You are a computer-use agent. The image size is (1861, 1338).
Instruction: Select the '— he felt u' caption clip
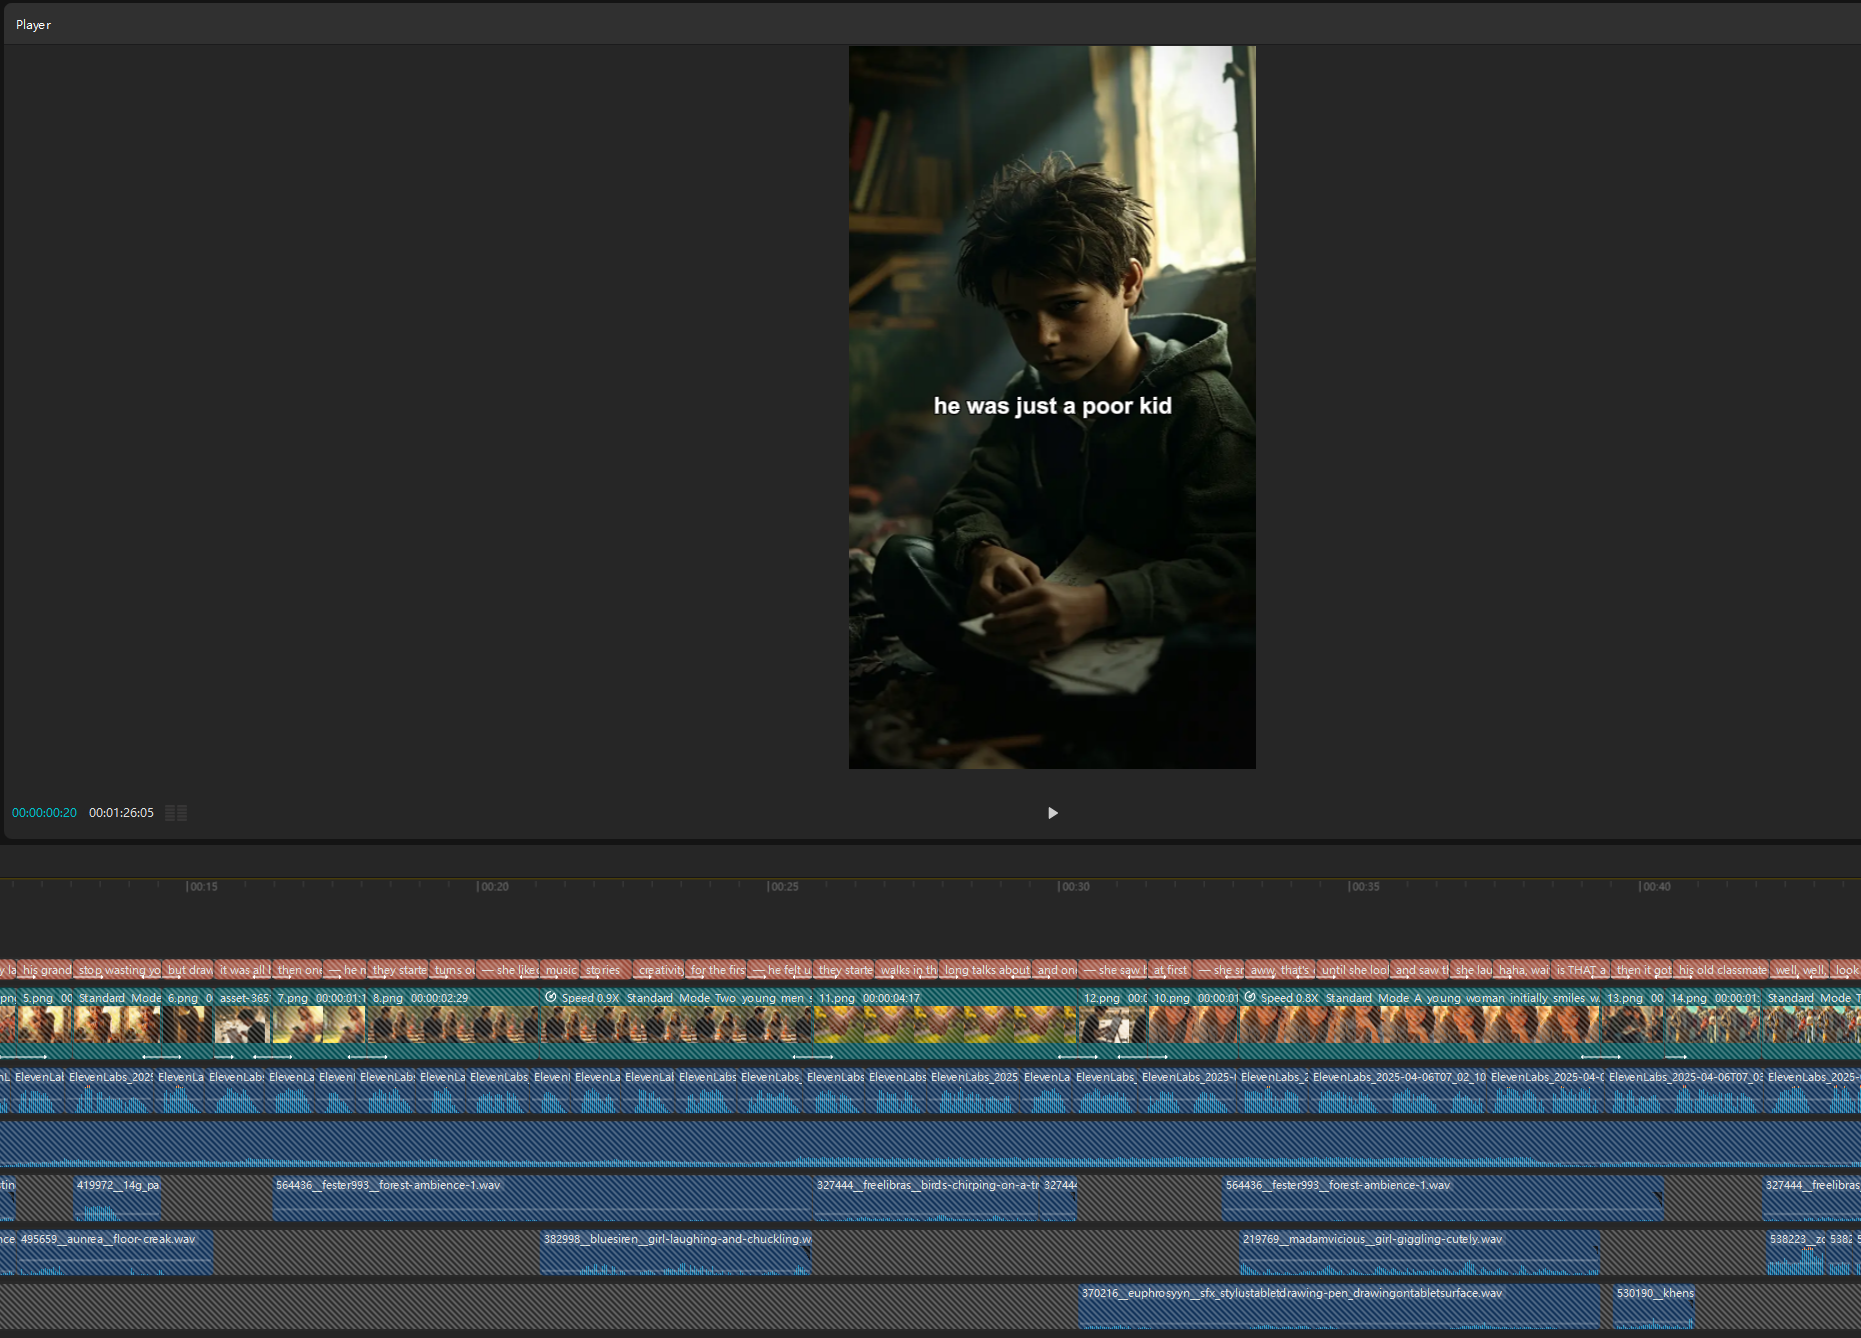point(781,970)
